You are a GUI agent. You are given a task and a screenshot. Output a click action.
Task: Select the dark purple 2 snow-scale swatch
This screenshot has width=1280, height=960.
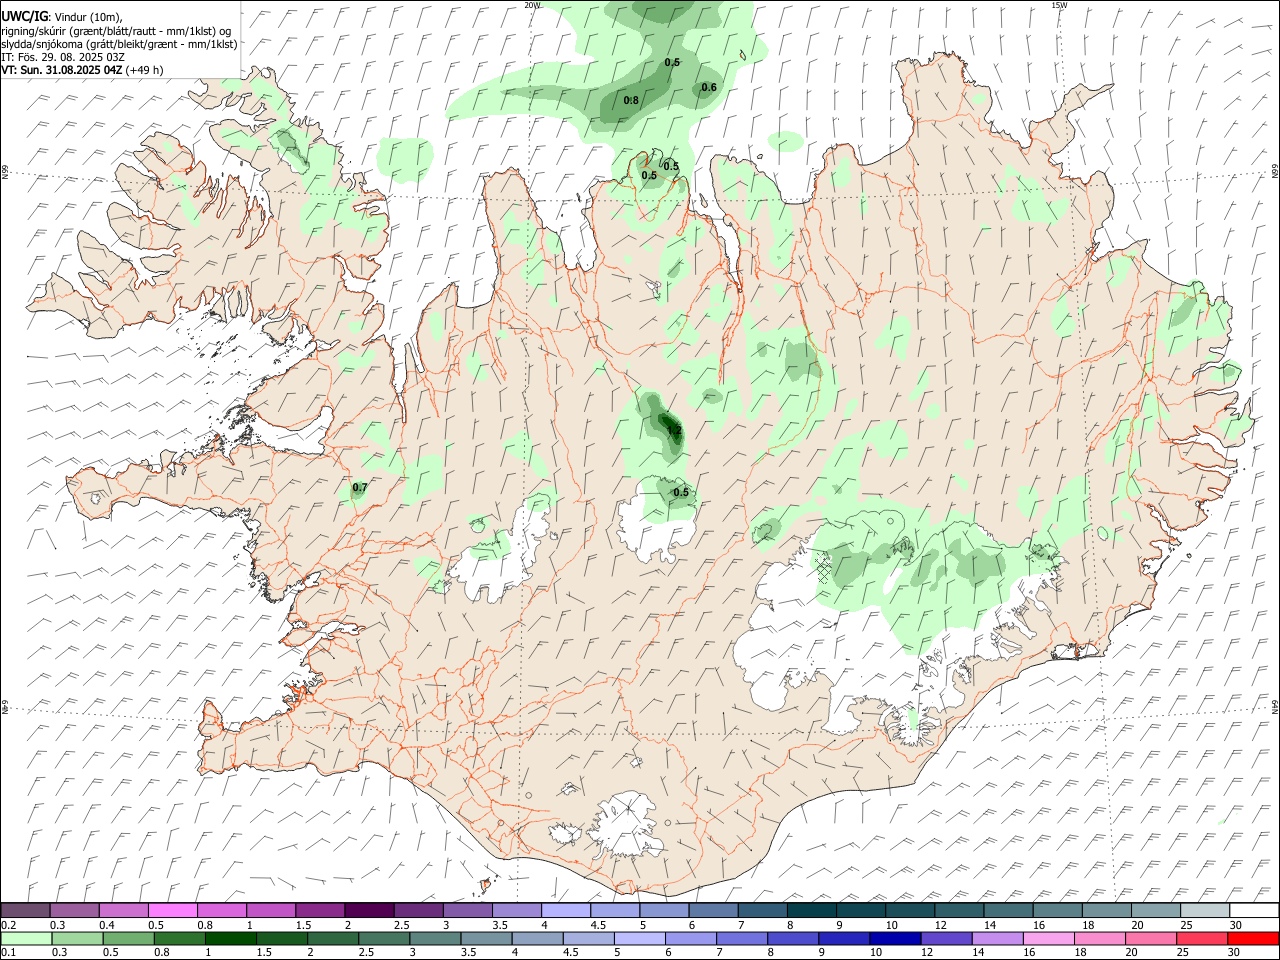point(368,911)
